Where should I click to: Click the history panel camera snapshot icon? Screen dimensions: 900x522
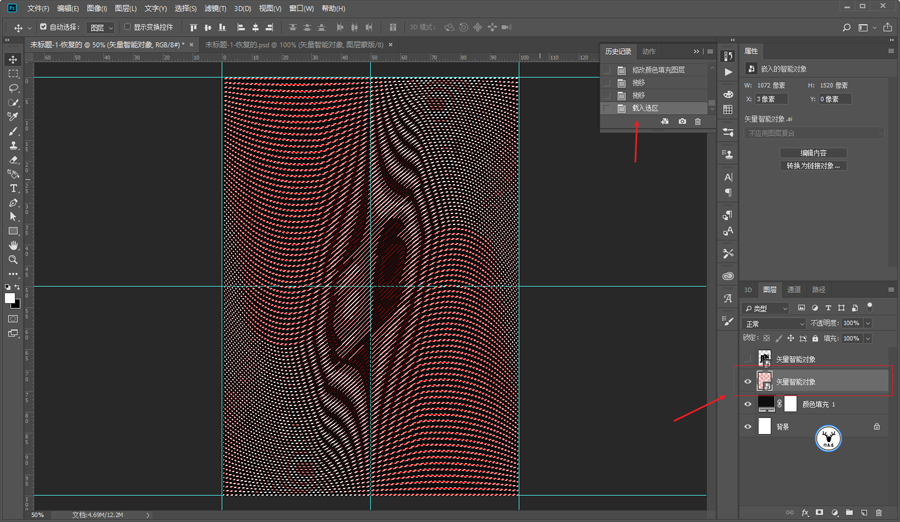coord(682,122)
